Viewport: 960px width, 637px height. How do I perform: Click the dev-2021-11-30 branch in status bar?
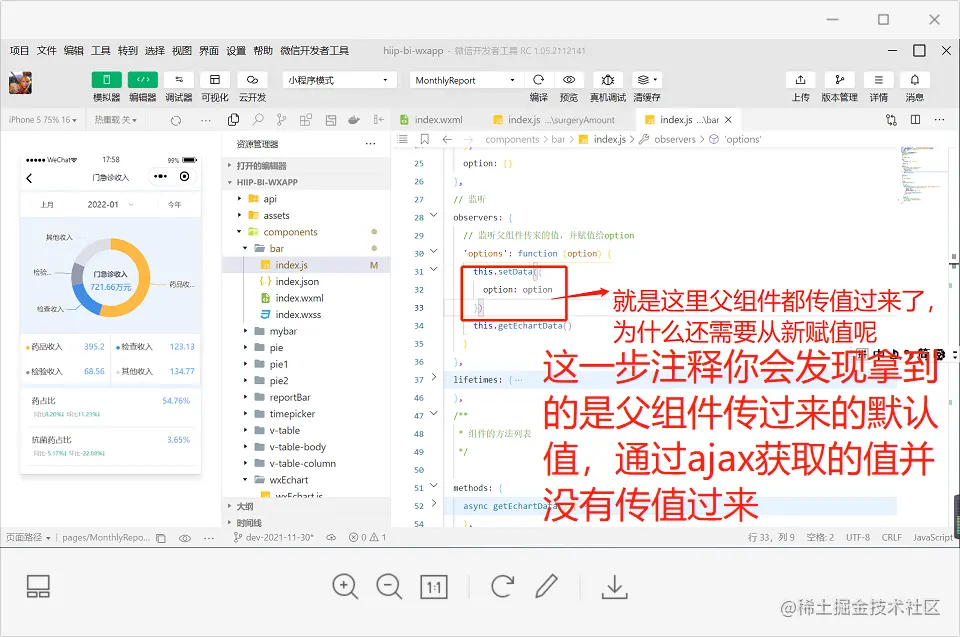273,537
